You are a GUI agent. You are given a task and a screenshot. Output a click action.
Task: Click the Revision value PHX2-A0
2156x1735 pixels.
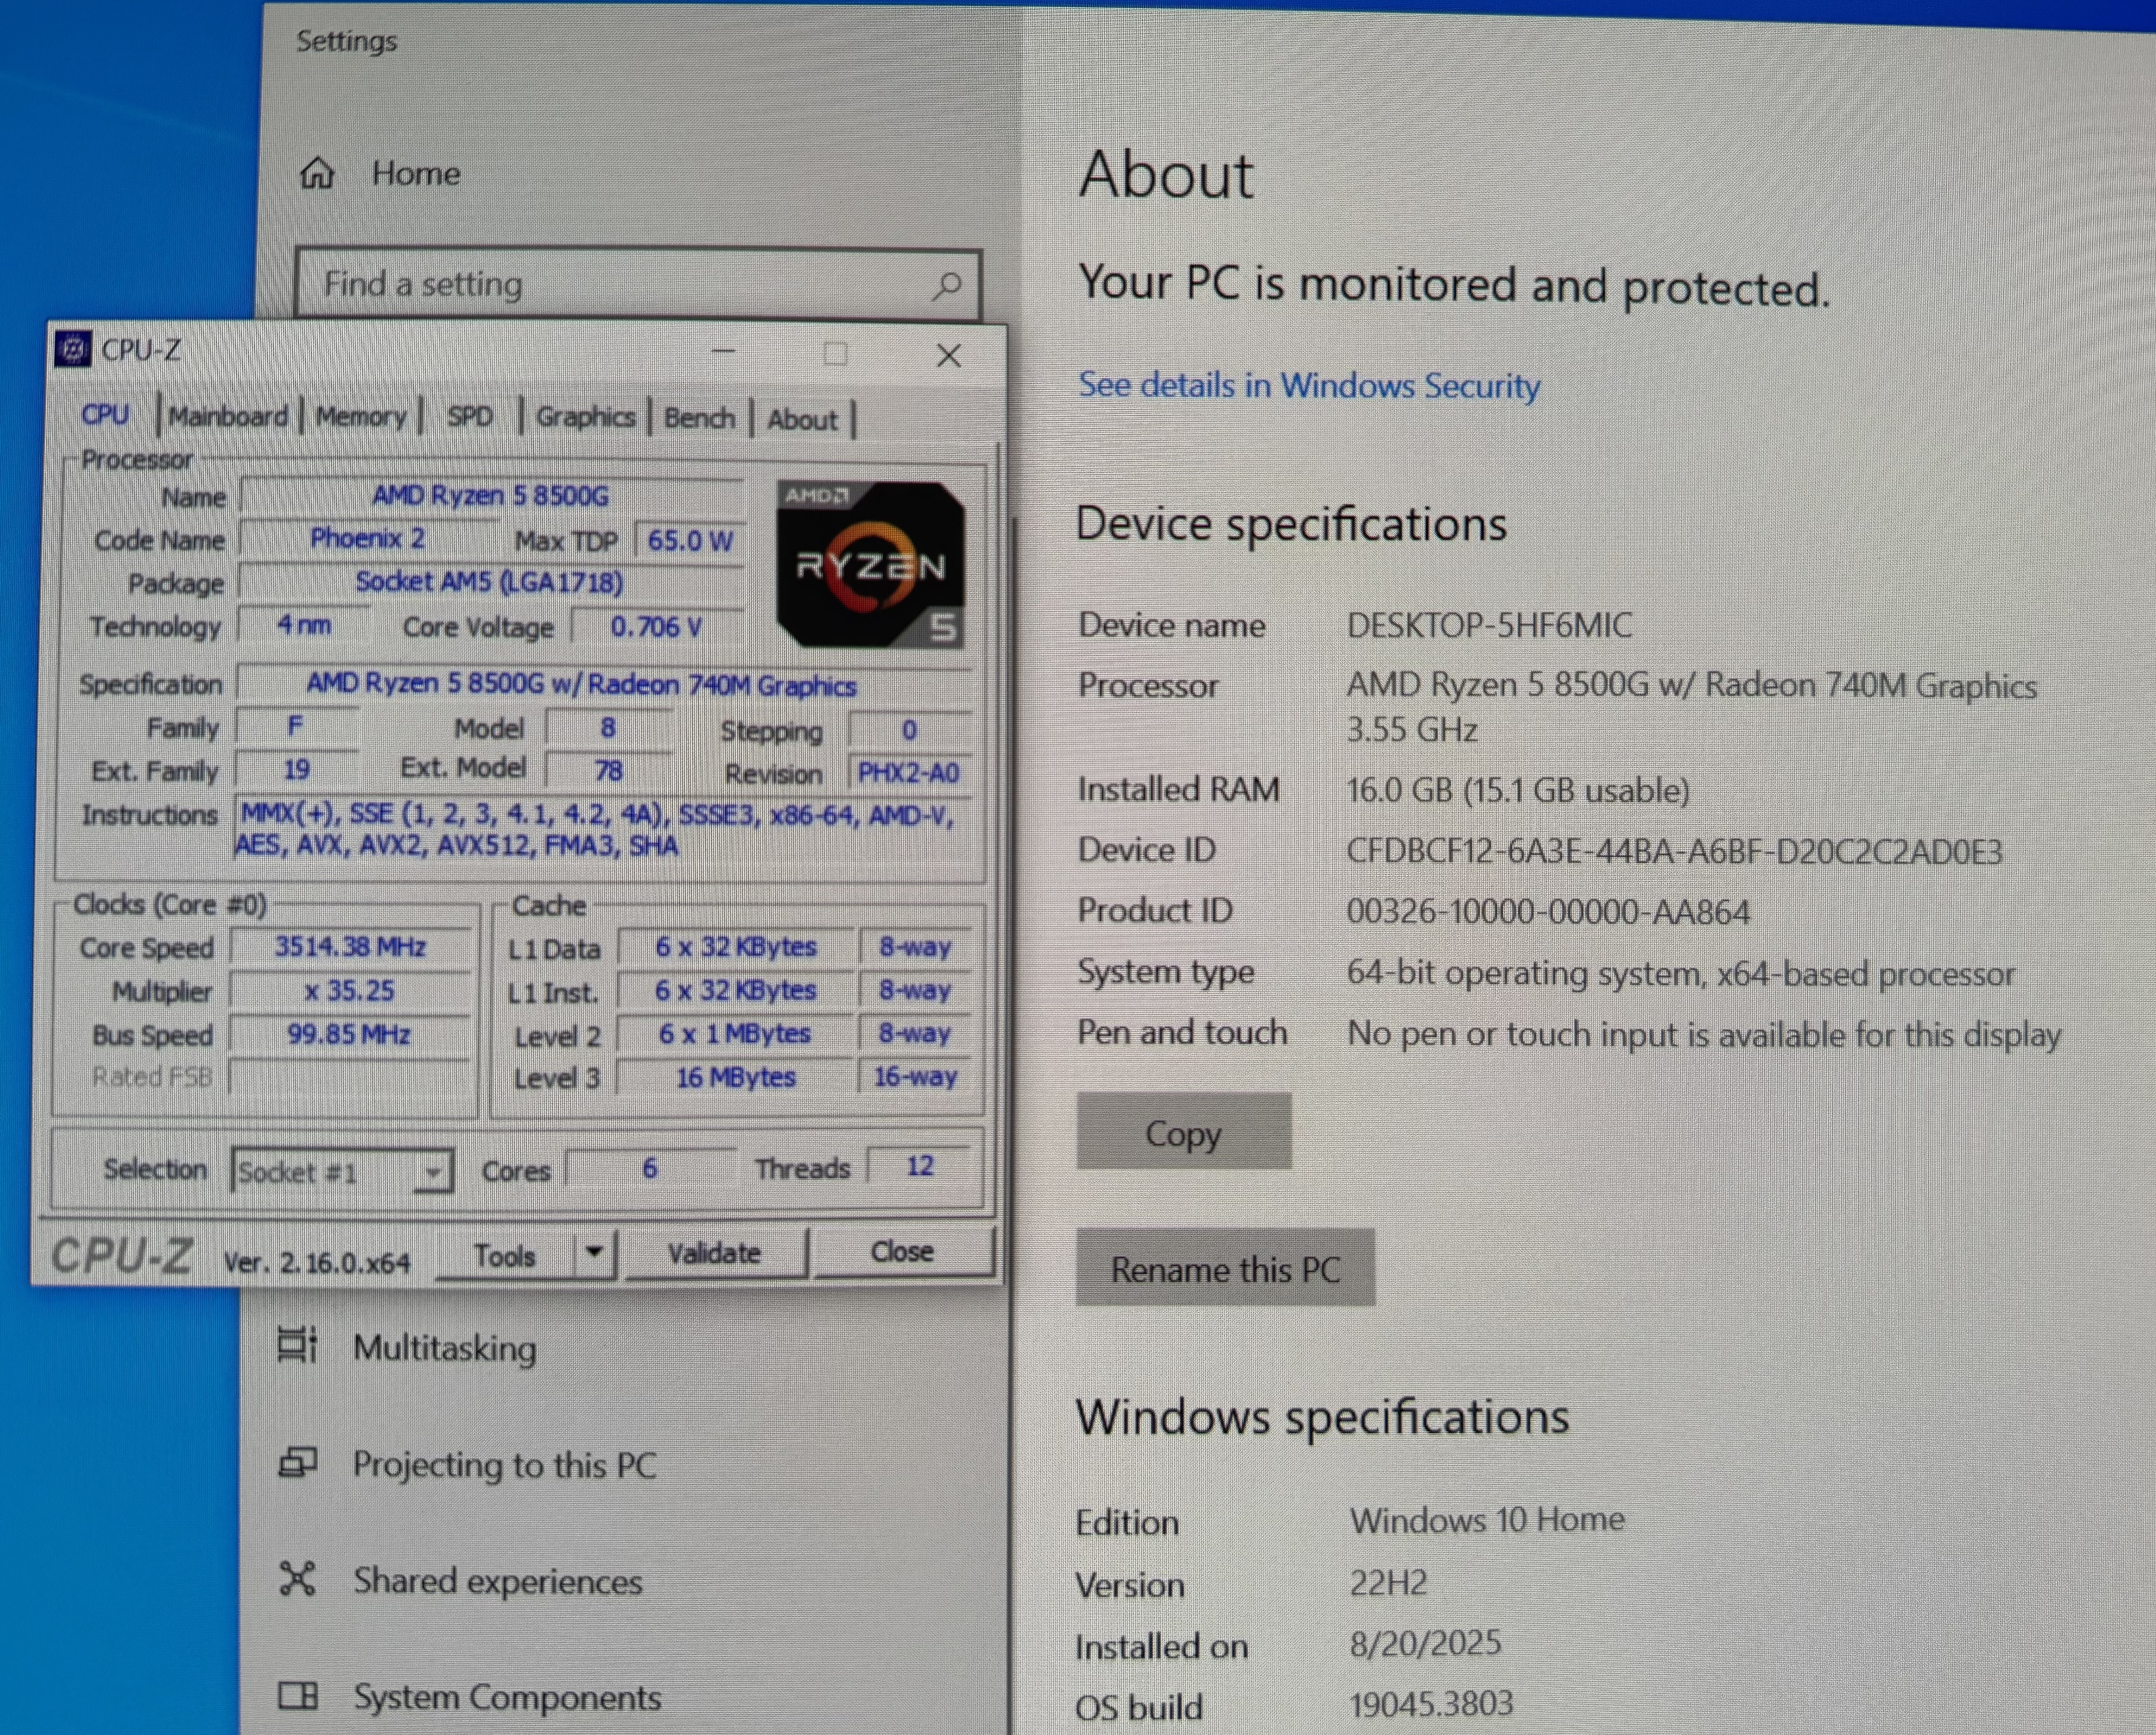[909, 773]
